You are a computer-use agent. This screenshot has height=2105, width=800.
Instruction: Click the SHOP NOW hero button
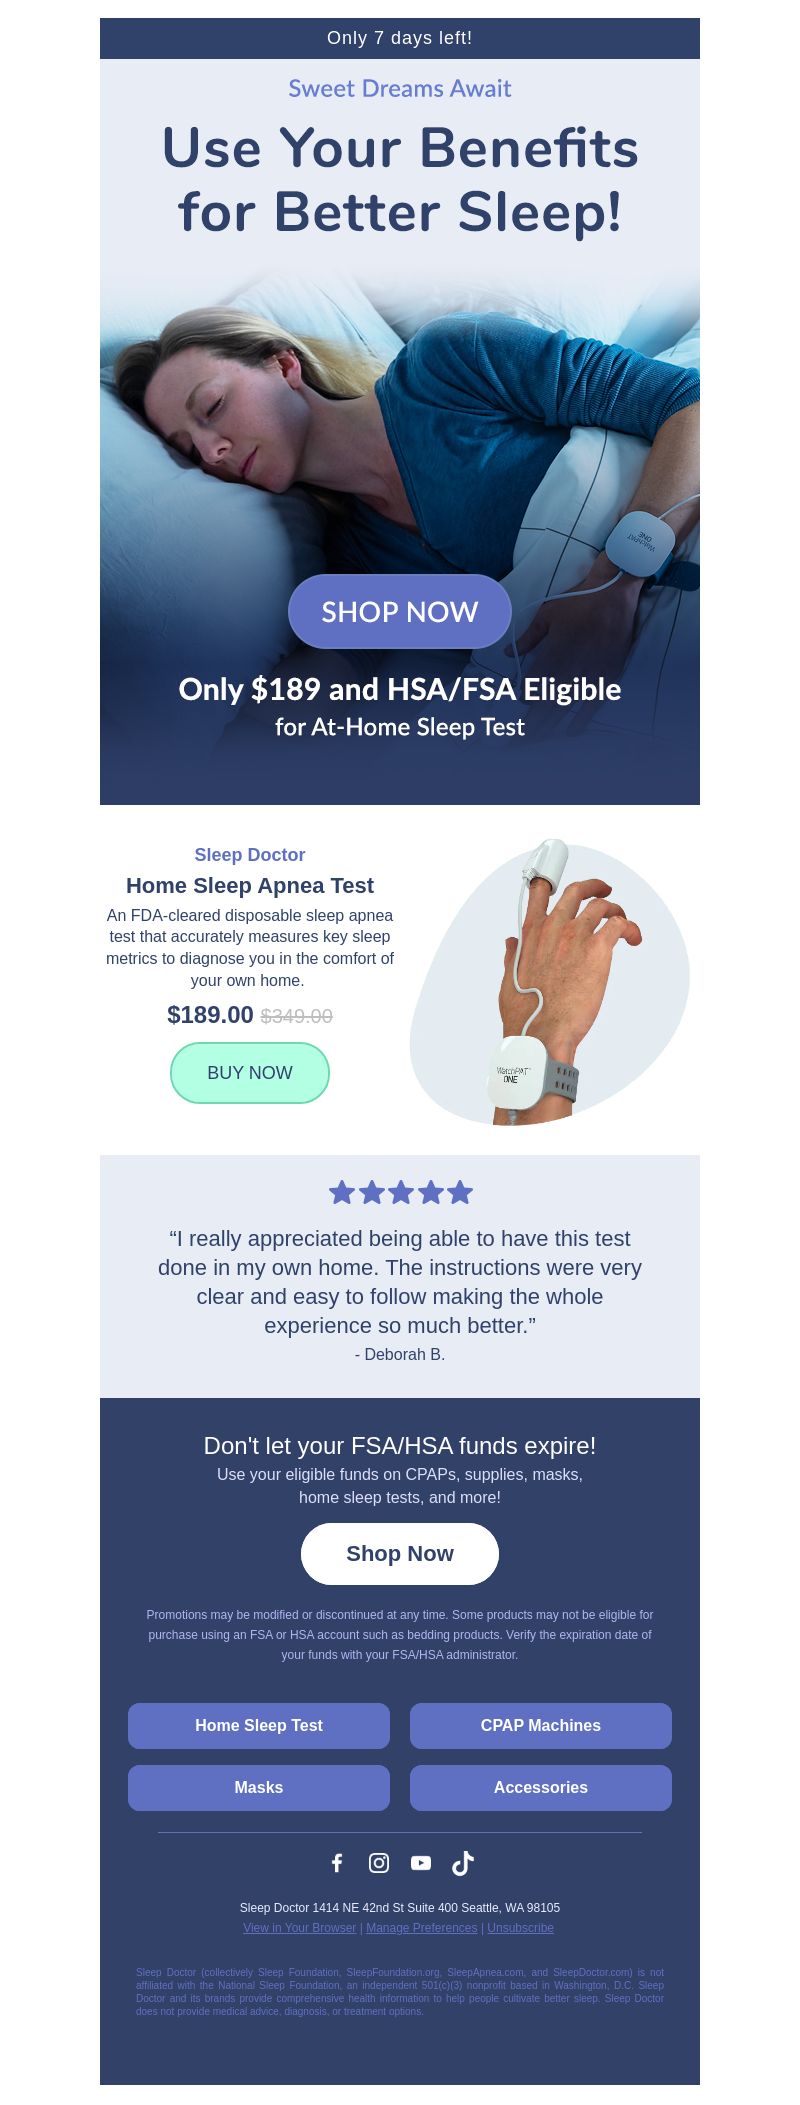pyautogui.click(x=400, y=611)
